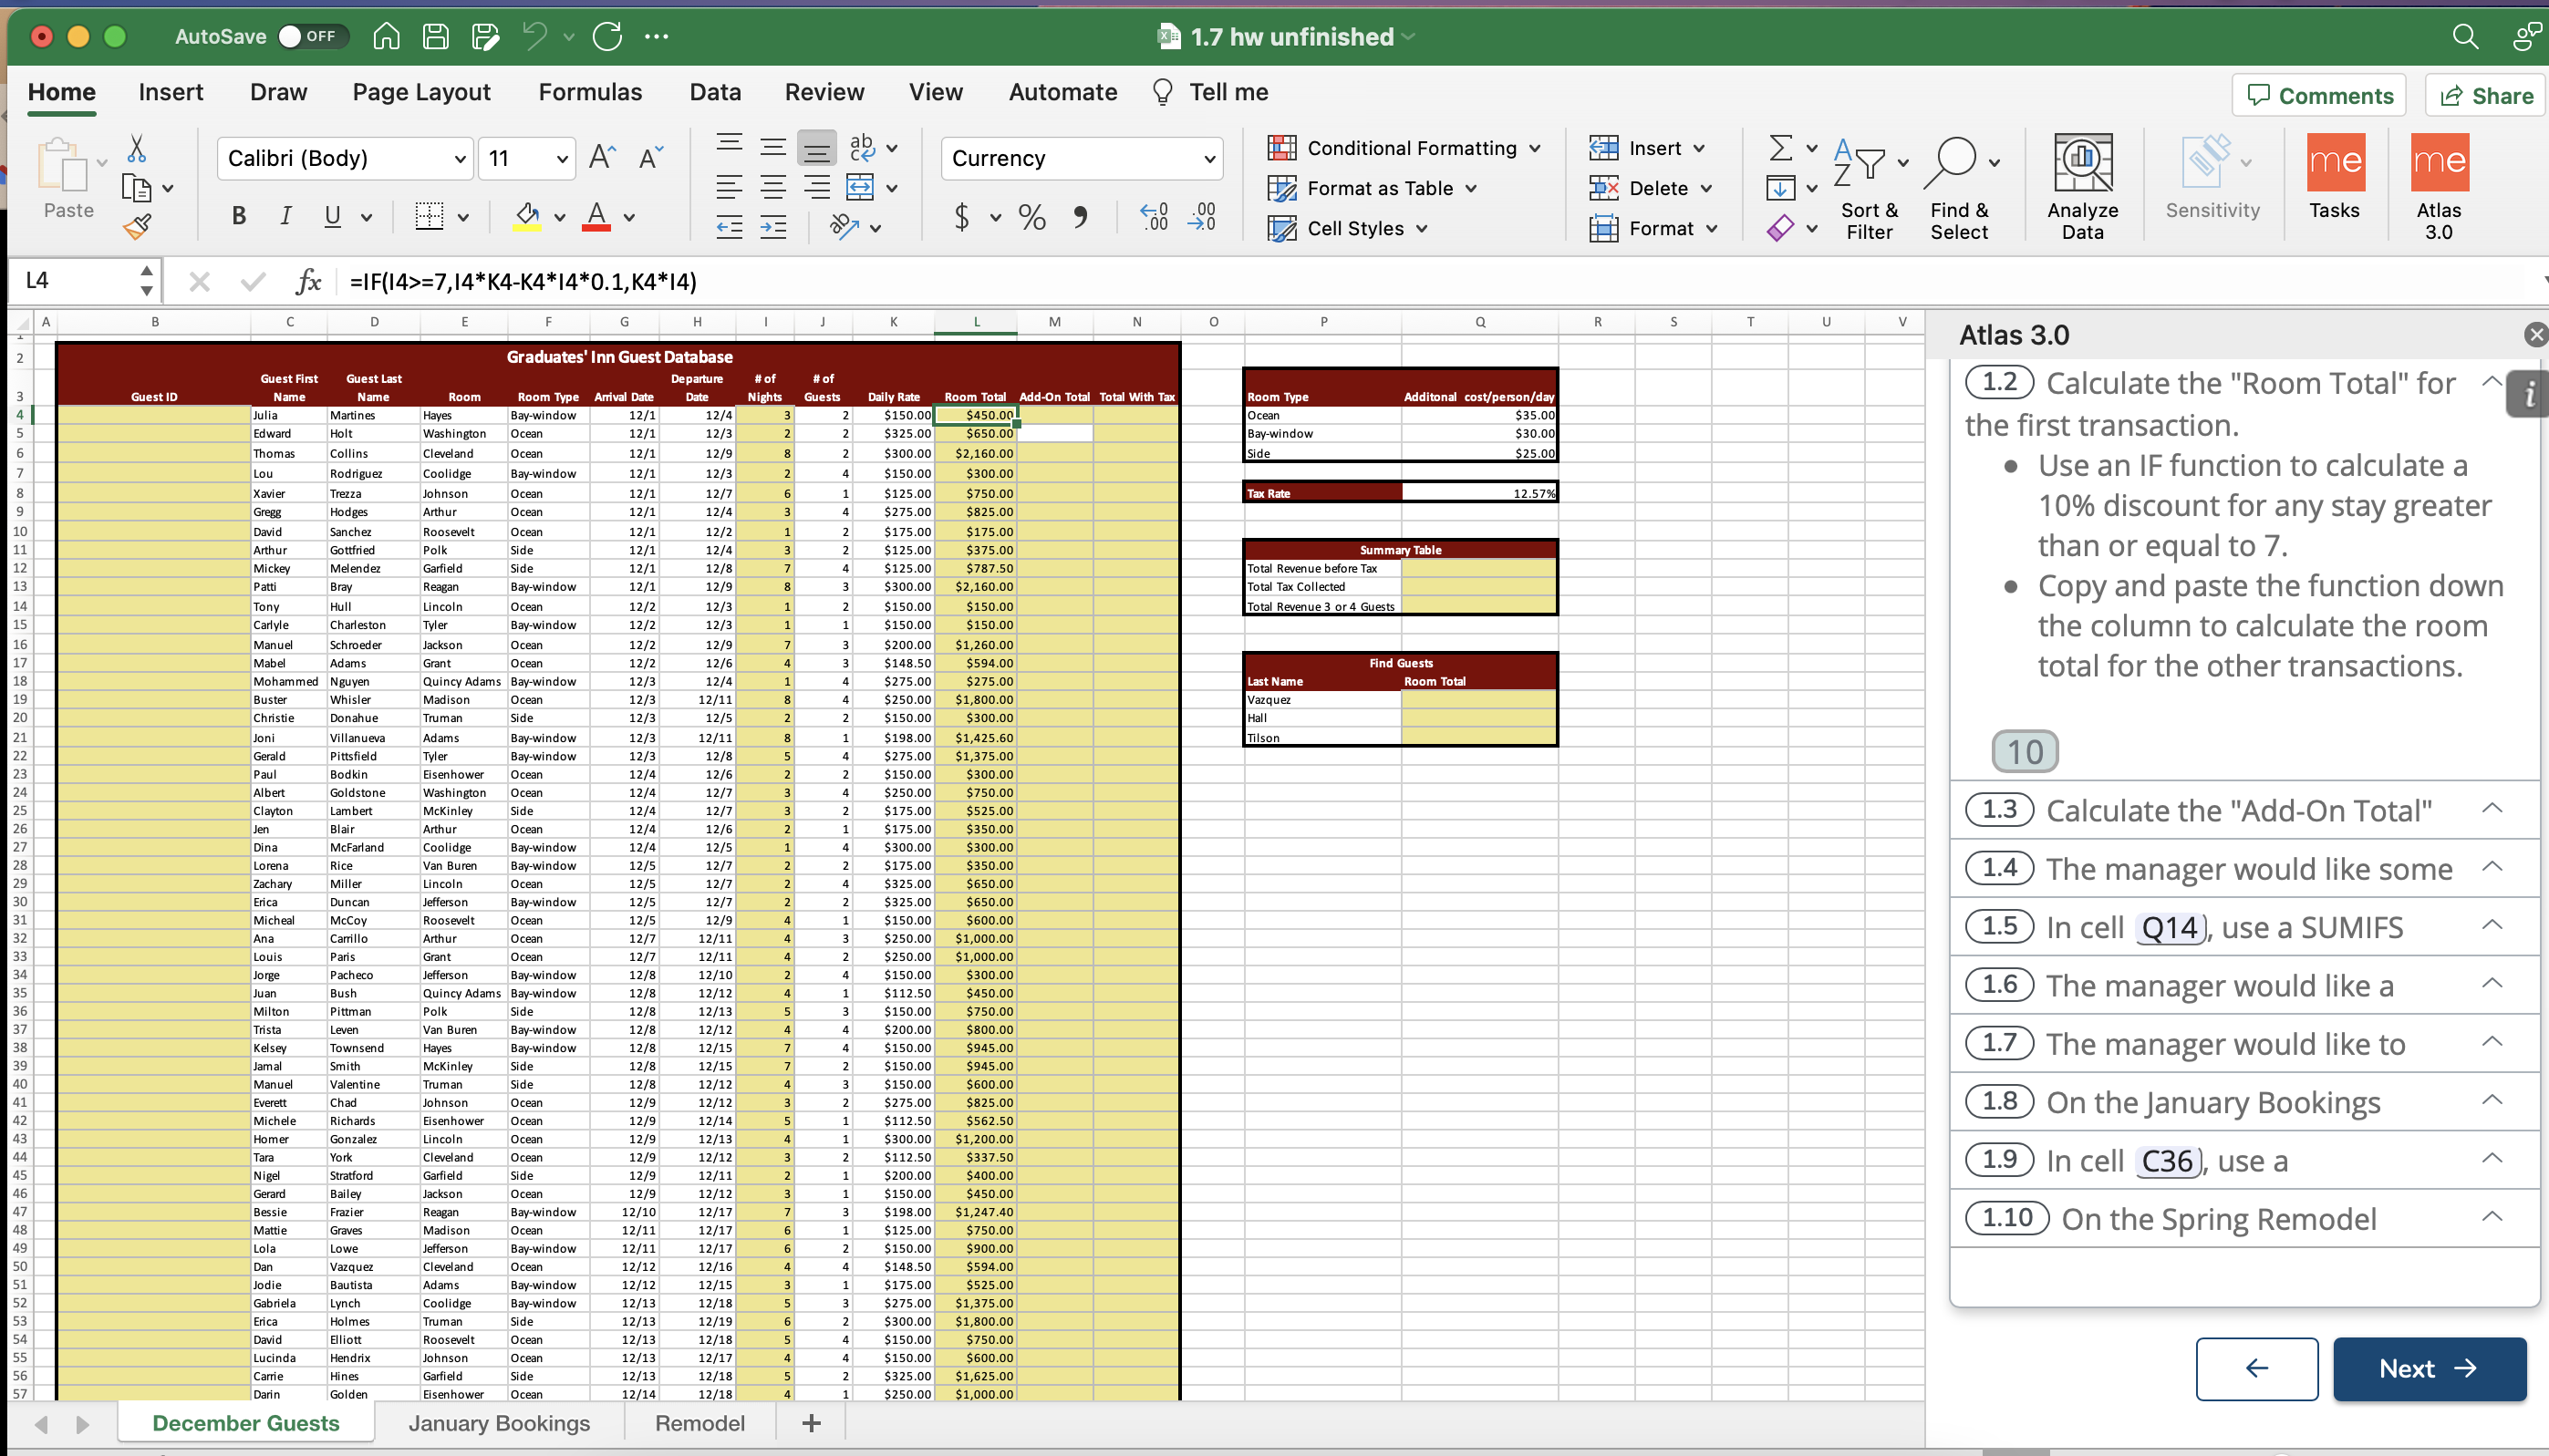
Task: Click the Format Painter brush icon
Action: 137,227
